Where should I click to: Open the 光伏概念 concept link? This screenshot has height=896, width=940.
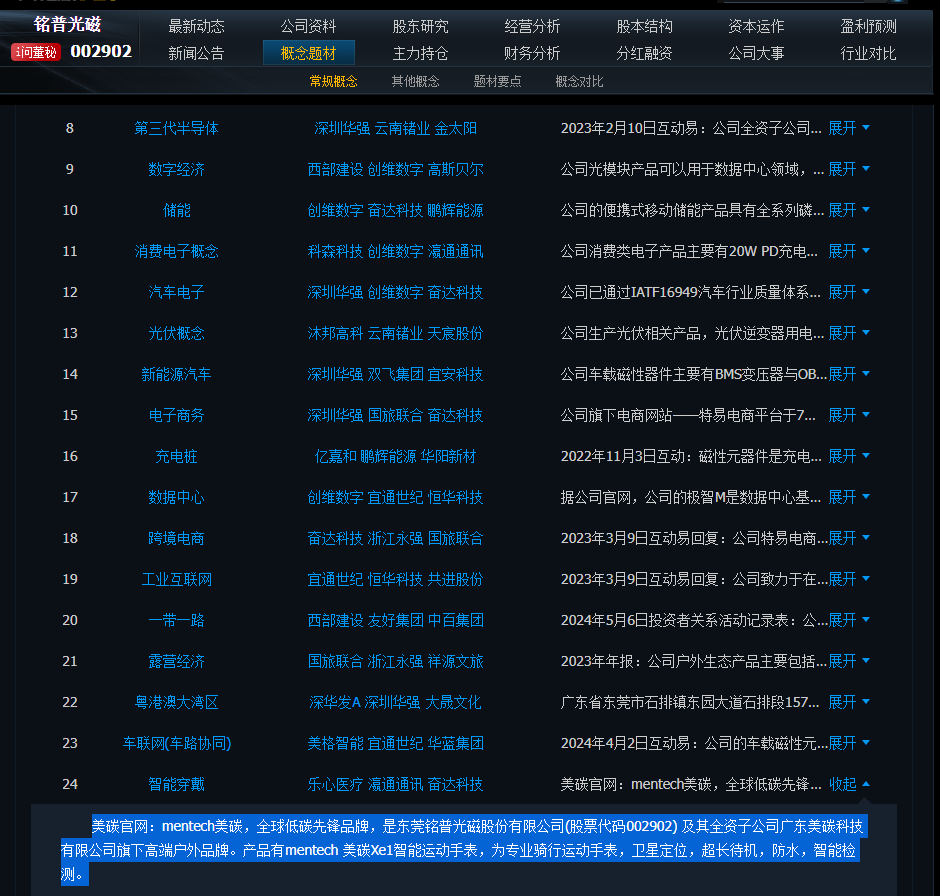[176, 333]
